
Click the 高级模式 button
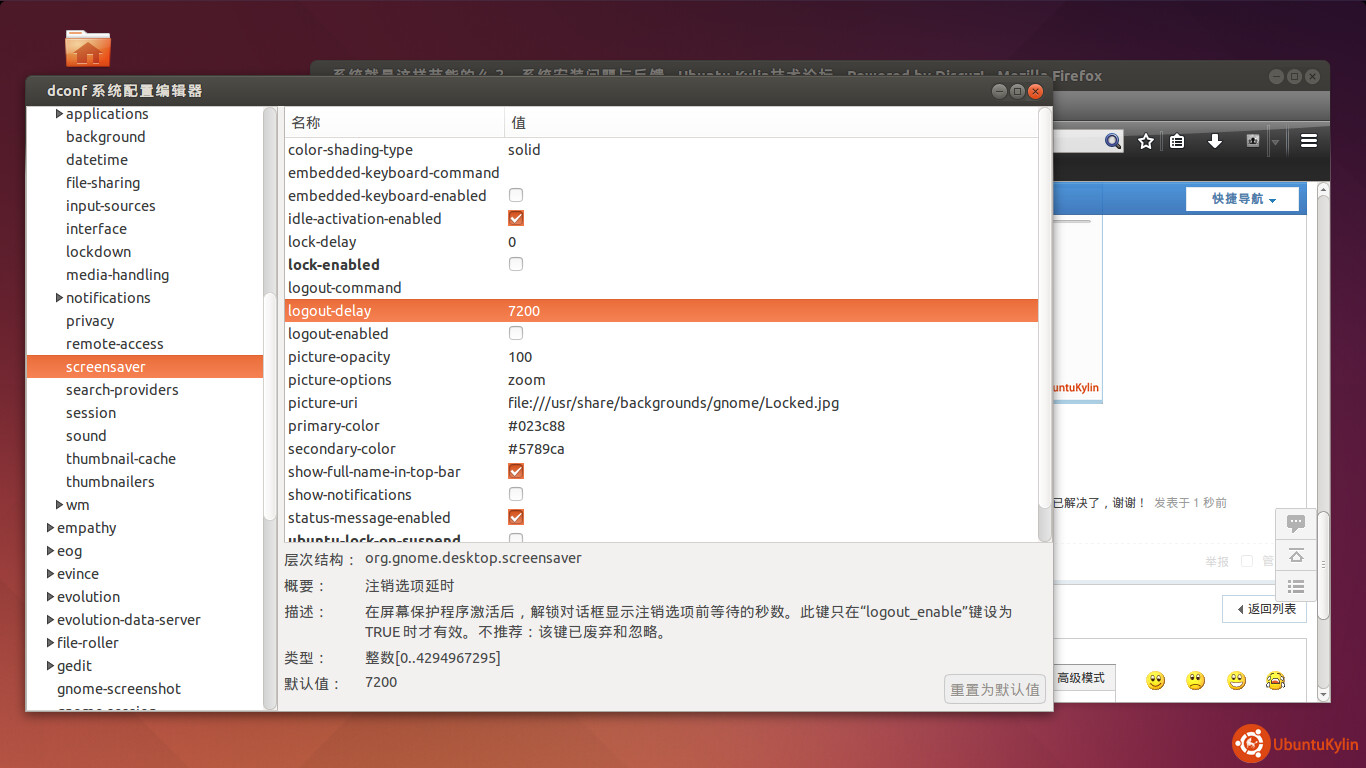pyautogui.click(x=1080, y=678)
